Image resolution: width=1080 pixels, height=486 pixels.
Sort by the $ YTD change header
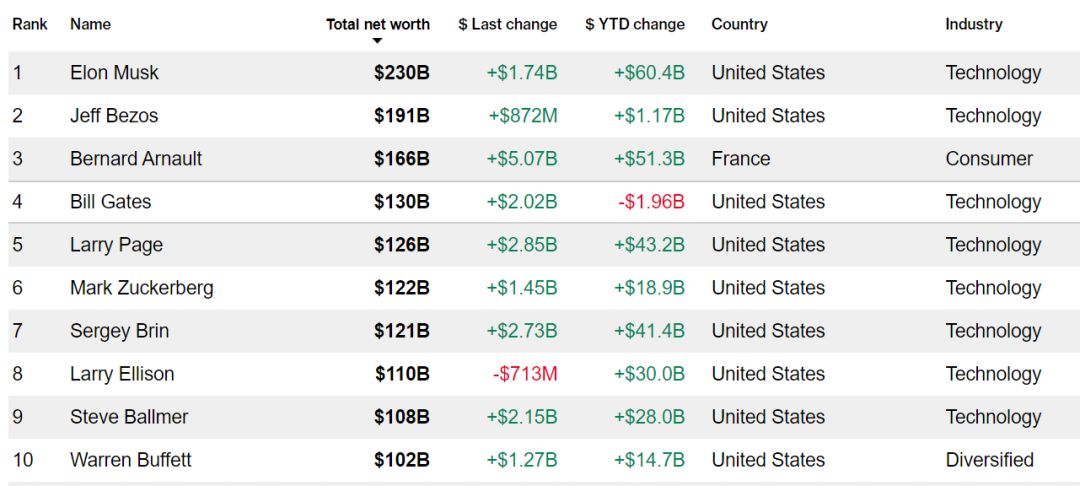tap(635, 24)
